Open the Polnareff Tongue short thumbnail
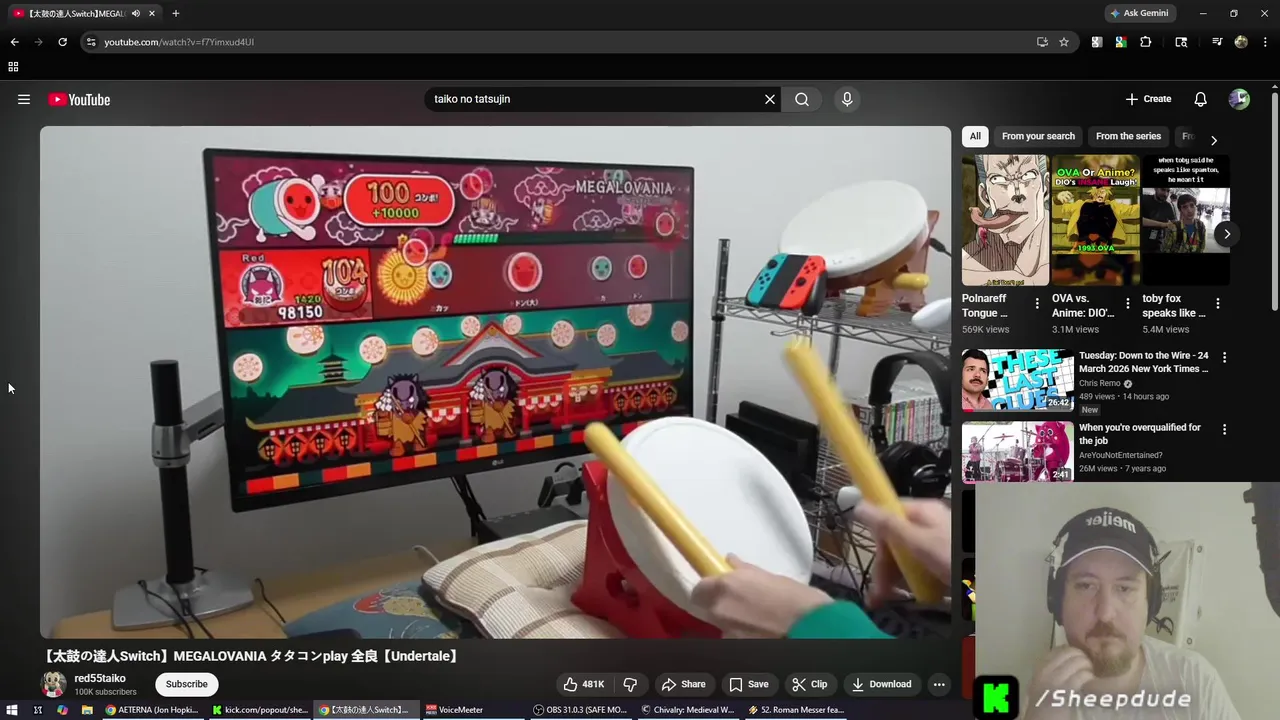 pos(1005,220)
